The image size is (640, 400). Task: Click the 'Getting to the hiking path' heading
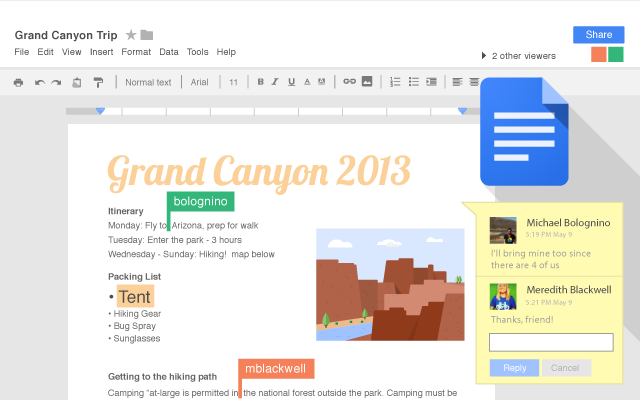(162, 376)
